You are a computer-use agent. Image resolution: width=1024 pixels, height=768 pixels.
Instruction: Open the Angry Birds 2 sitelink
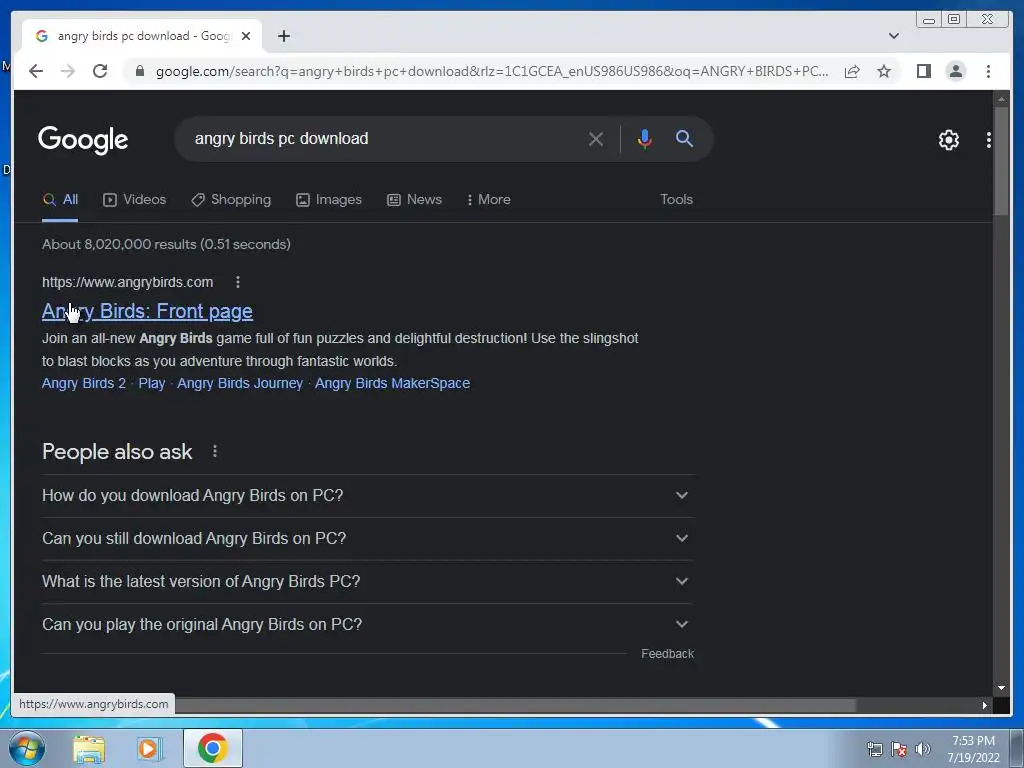[x=84, y=383]
